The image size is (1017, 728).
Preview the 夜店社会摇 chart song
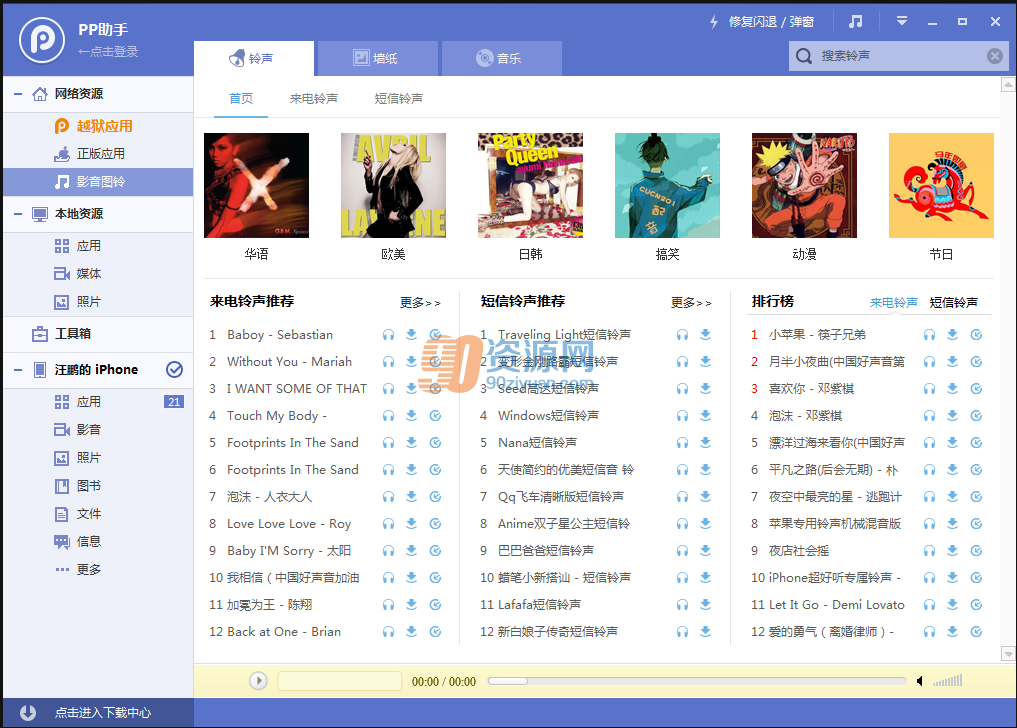click(929, 551)
